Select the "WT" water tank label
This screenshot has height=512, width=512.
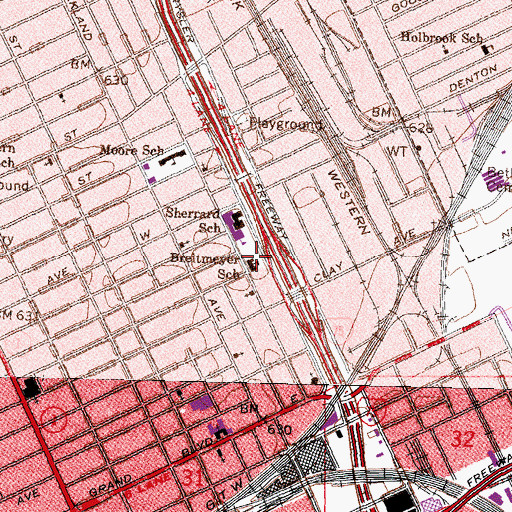click(x=397, y=152)
